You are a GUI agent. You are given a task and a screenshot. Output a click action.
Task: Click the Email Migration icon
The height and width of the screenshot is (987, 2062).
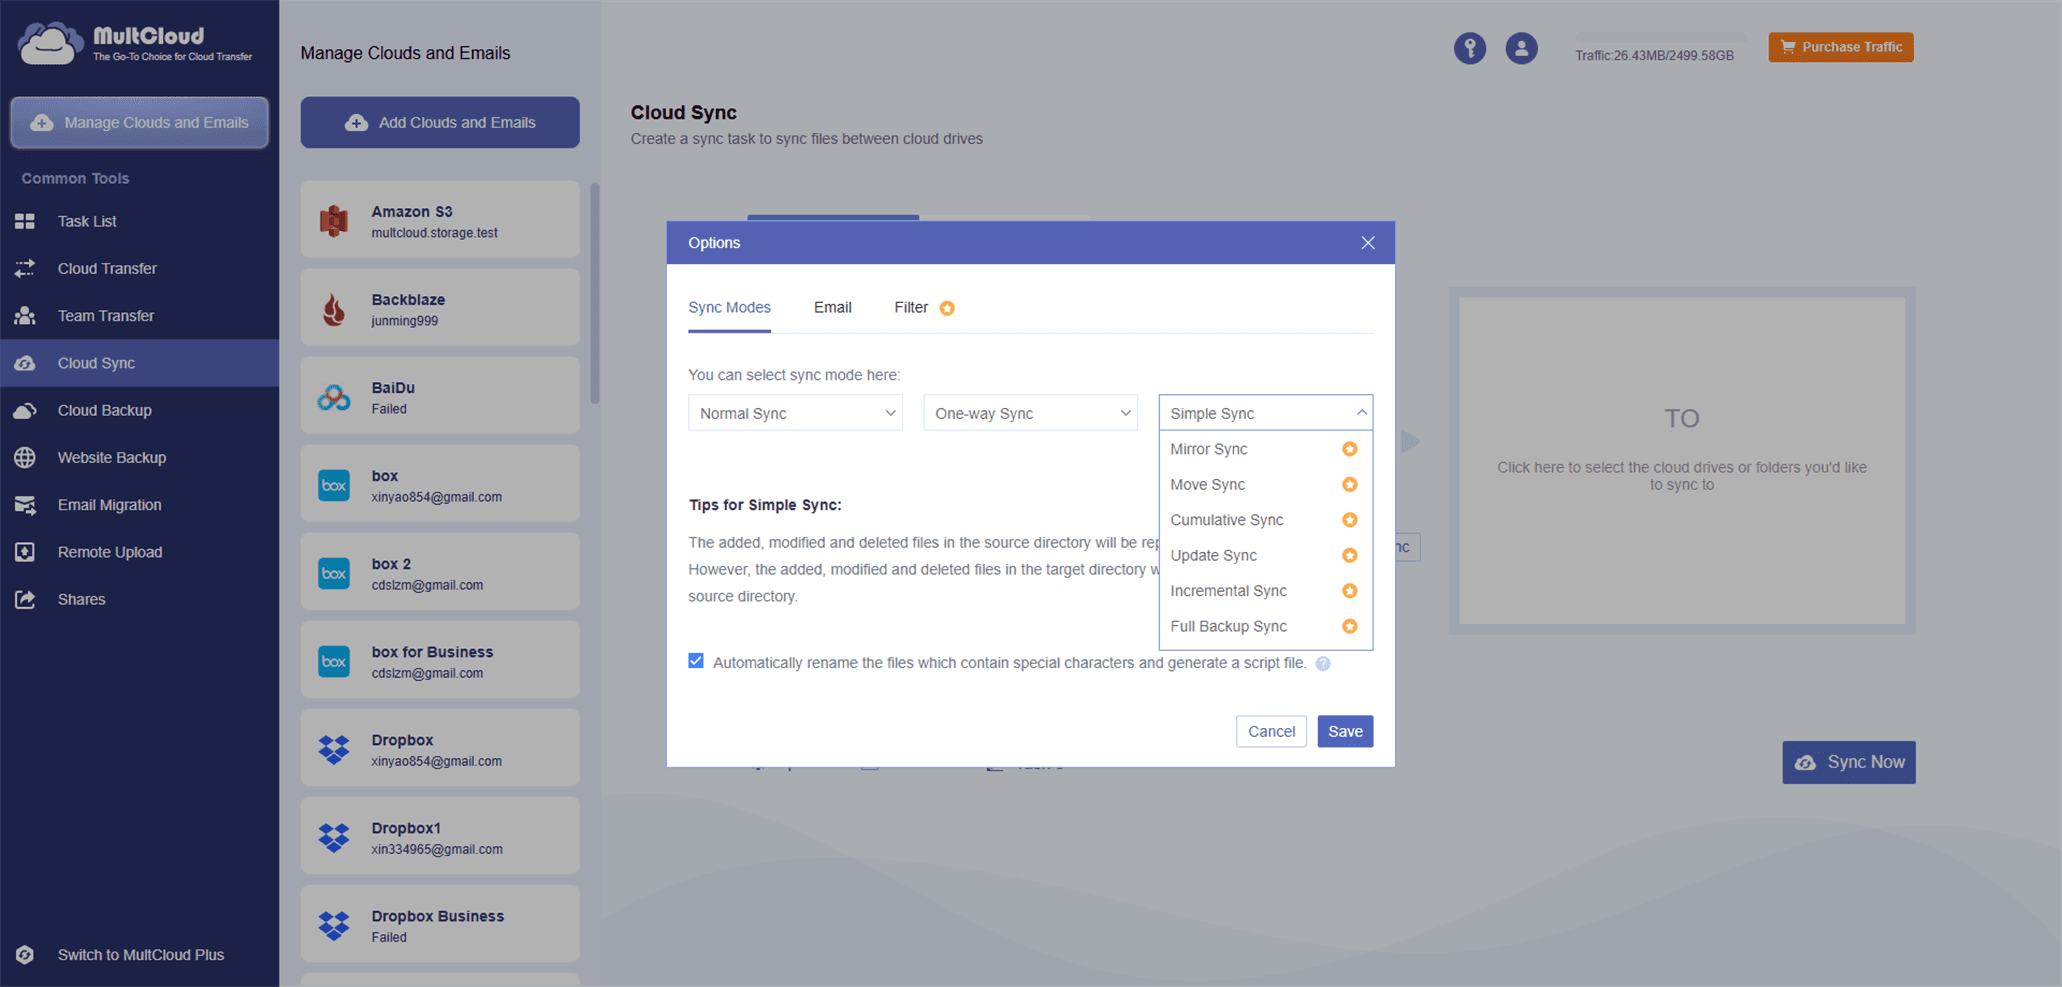point(25,505)
